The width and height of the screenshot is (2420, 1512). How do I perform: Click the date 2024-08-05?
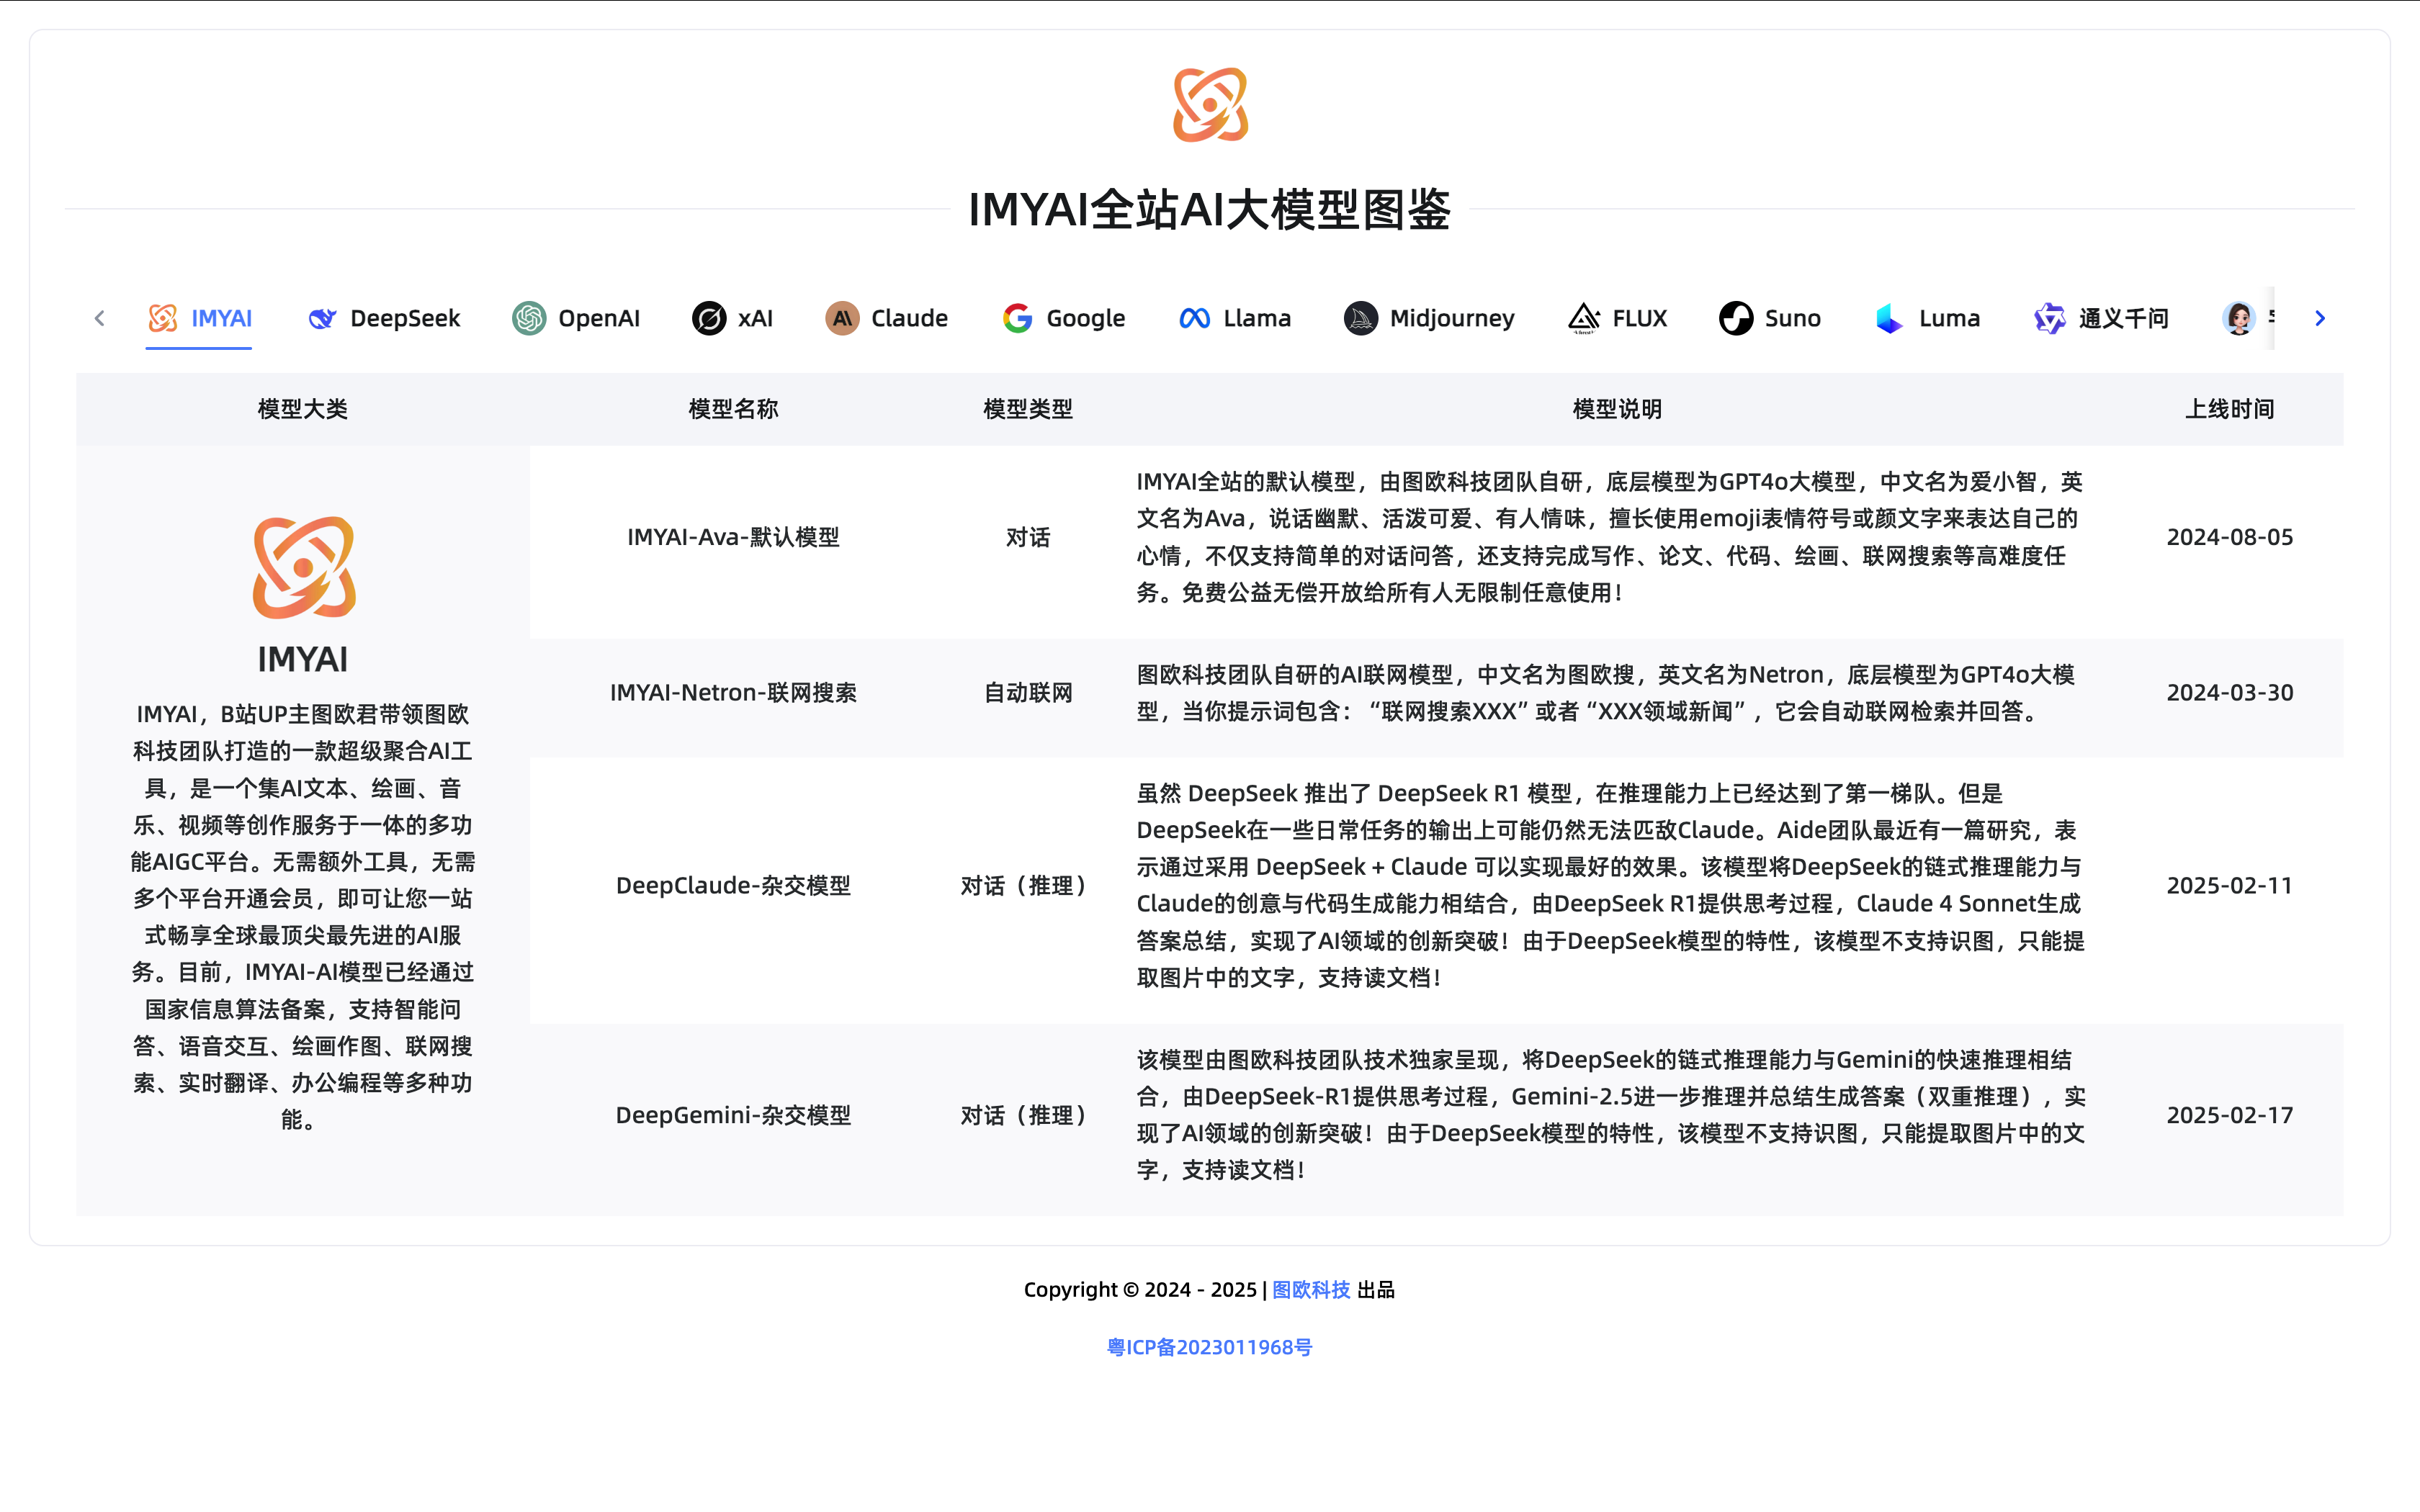(2229, 537)
